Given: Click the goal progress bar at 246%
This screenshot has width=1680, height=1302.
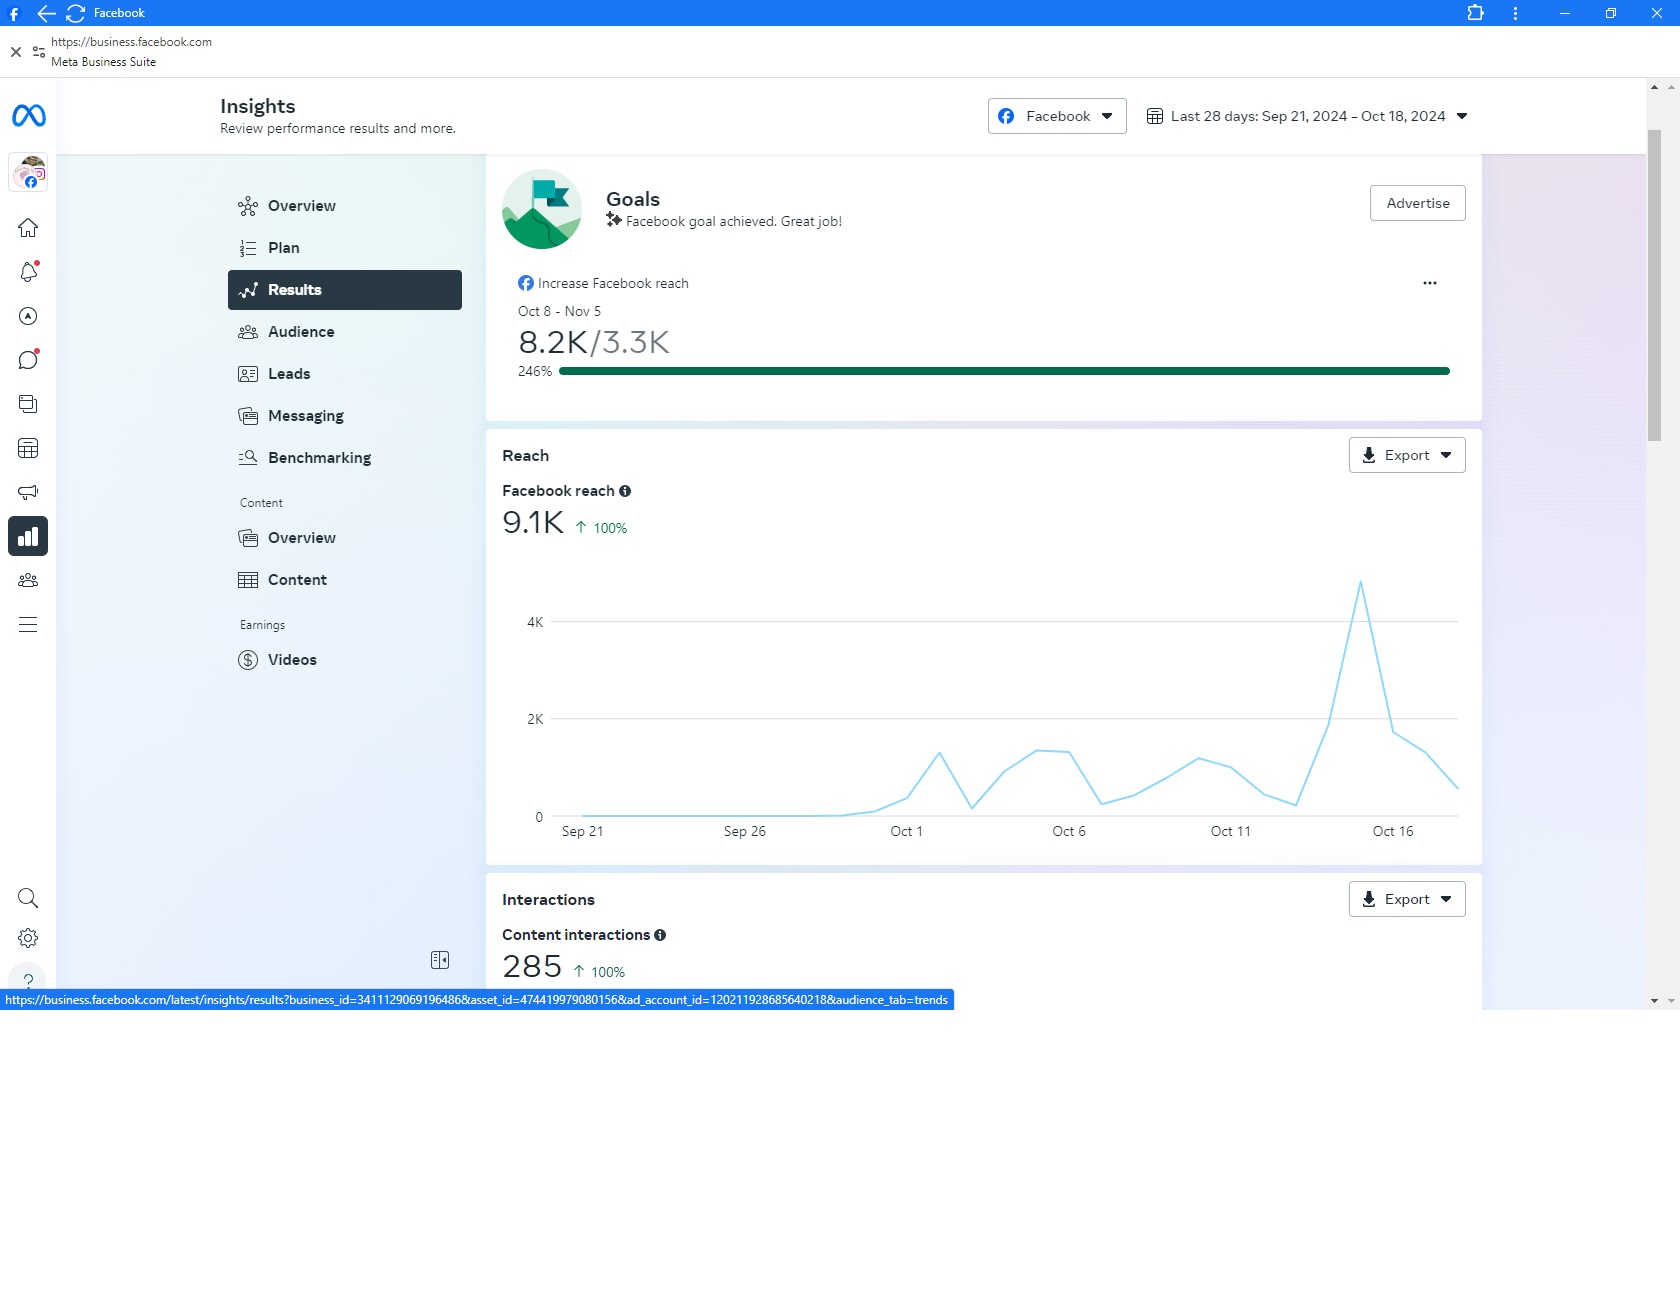Looking at the screenshot, I should coord(1004,371).
